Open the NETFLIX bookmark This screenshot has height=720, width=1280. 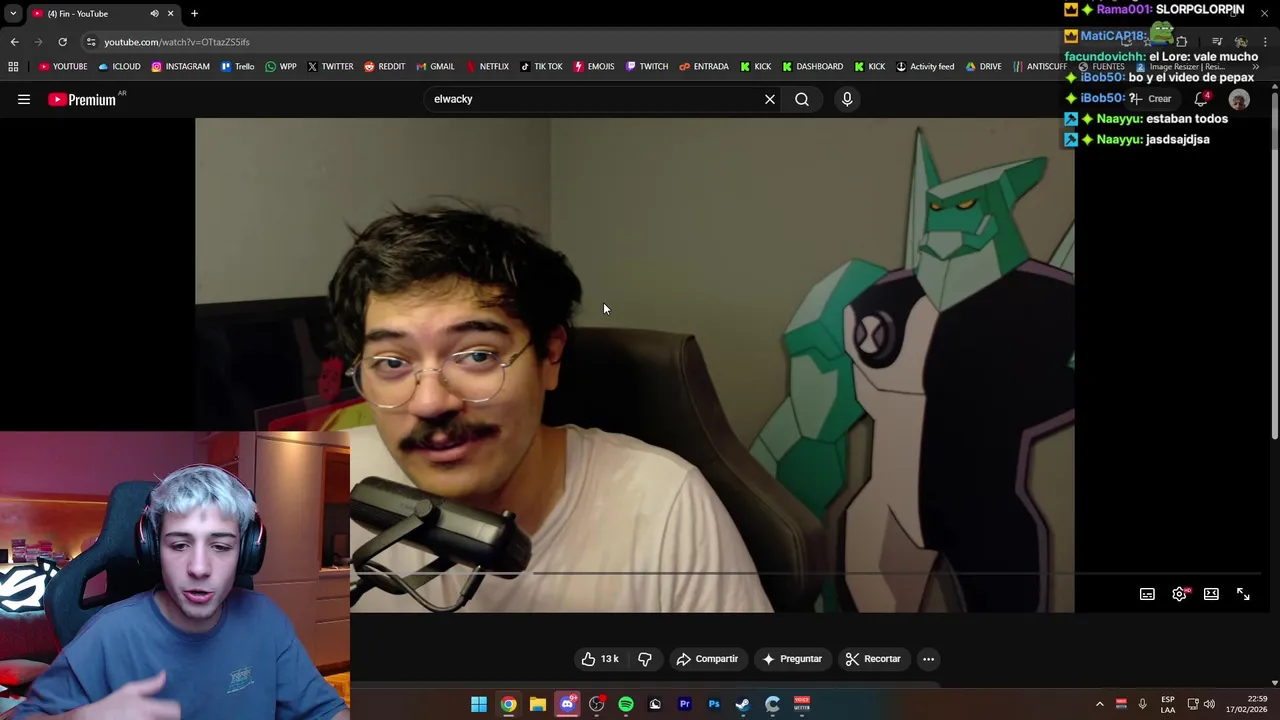click(x=487, y=67)
